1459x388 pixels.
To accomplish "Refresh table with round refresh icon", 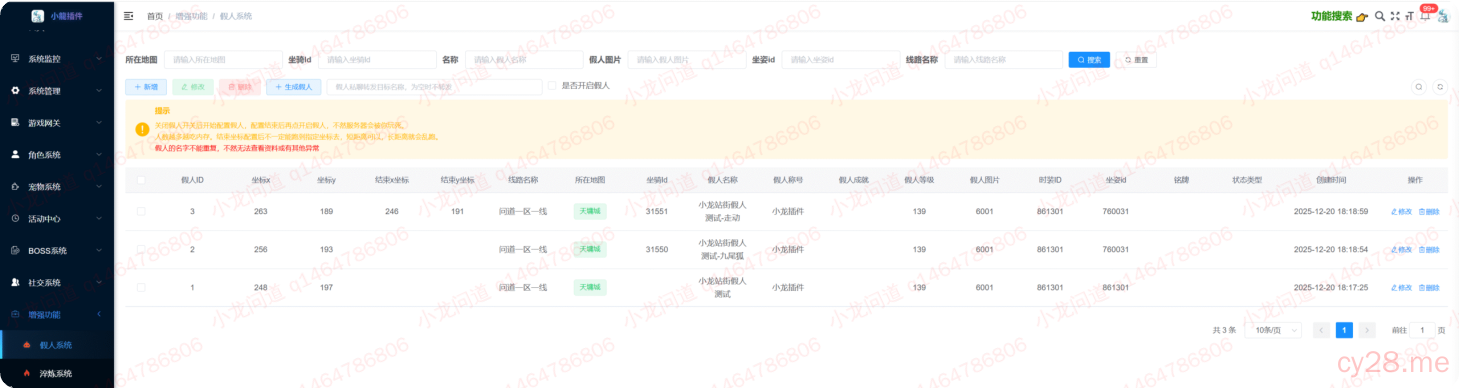I will coord(1440,87).
